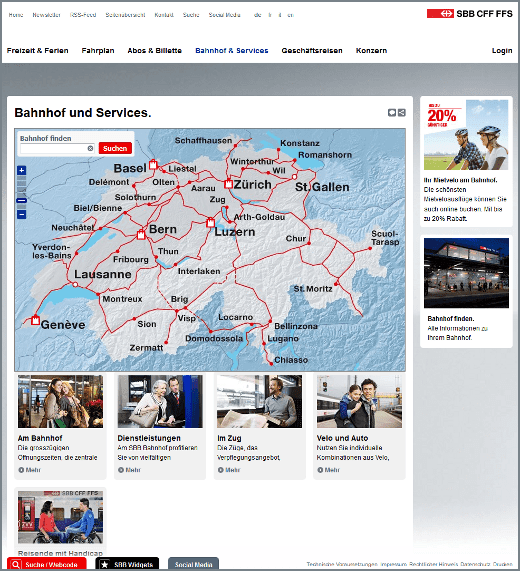Click the Basel station marker icon

click(153, 164)
